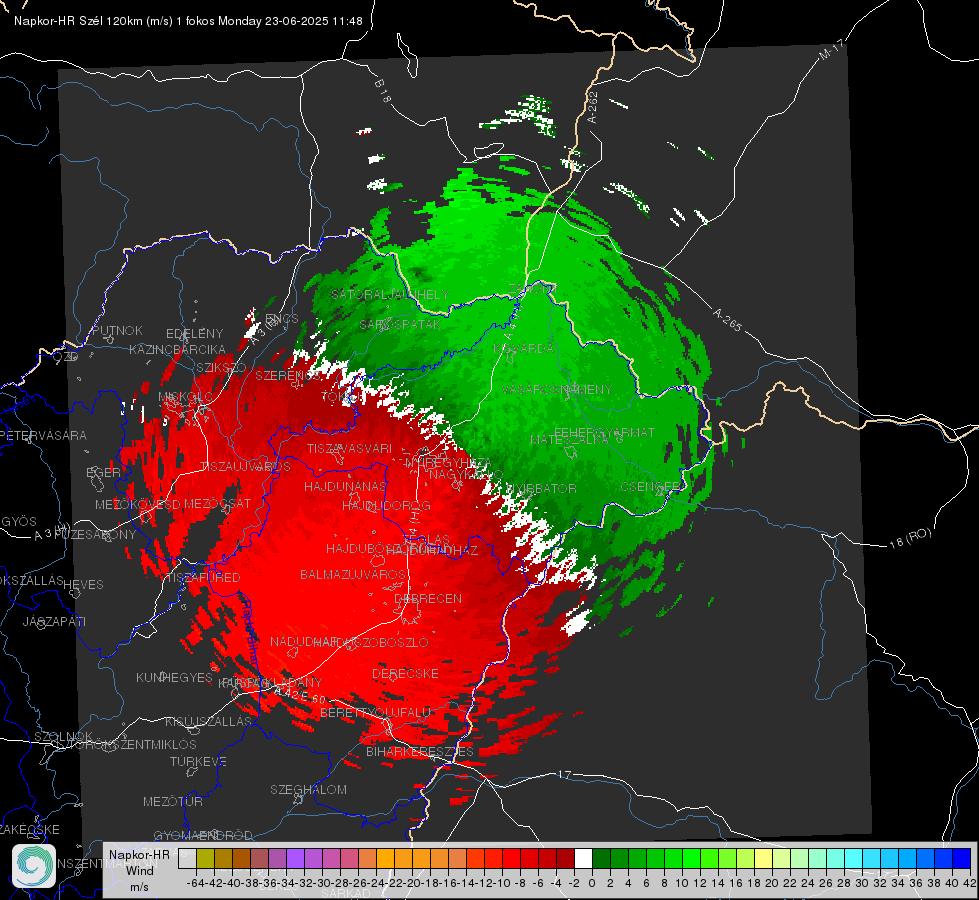
Task: Select the TISZAFURED label
Action: [x=201, y=578]
